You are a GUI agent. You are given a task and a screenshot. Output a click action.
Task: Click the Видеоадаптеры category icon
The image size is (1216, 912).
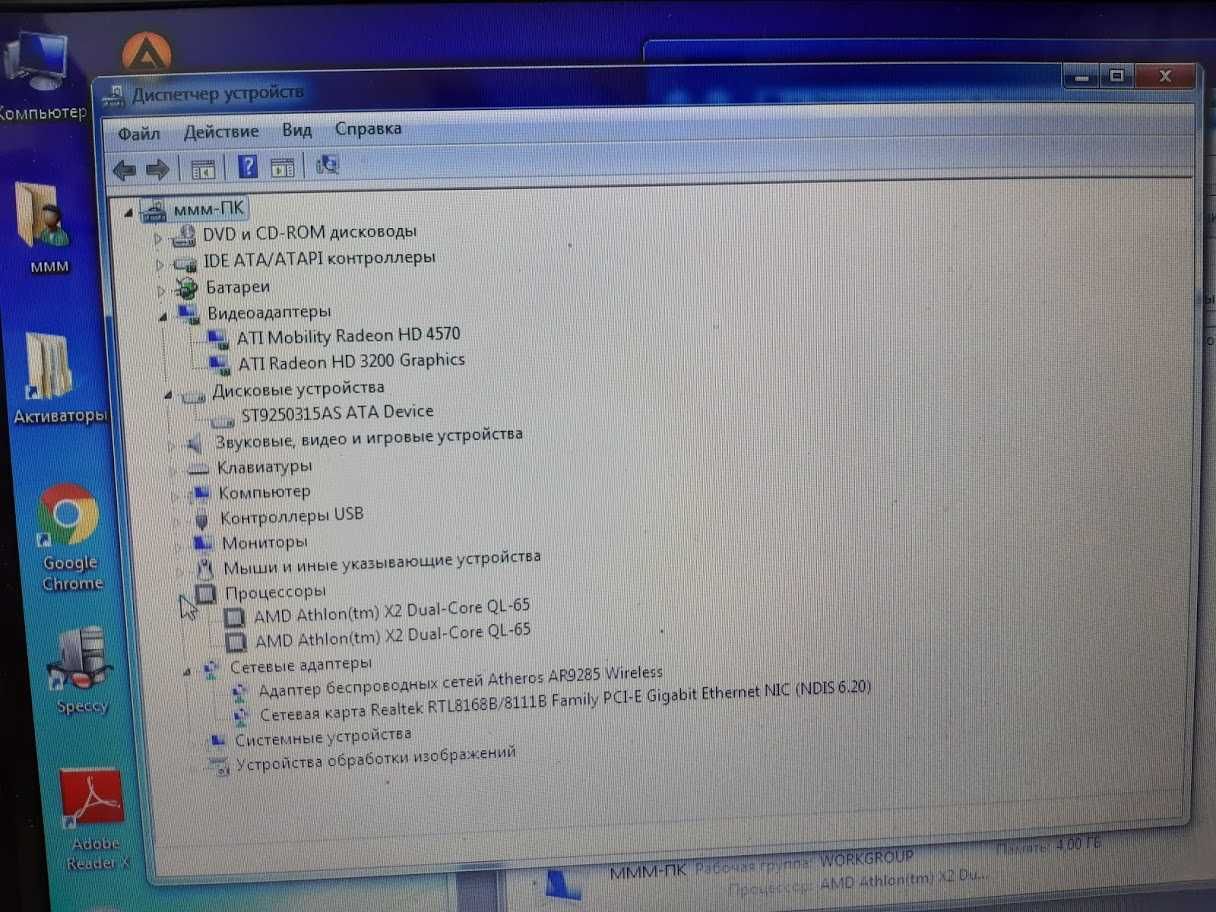click(x=189, y=314)
